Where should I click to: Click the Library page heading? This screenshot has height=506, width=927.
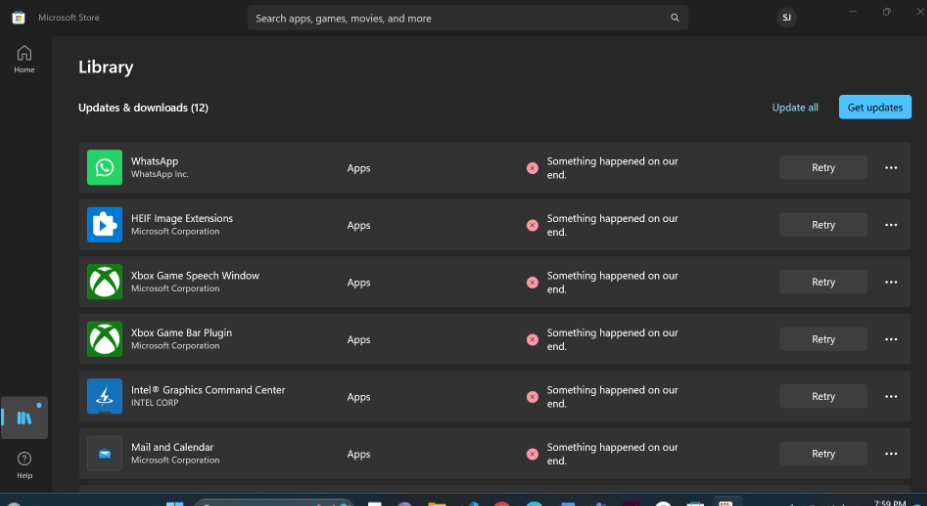pyautogui.click(x=106, y=67)
